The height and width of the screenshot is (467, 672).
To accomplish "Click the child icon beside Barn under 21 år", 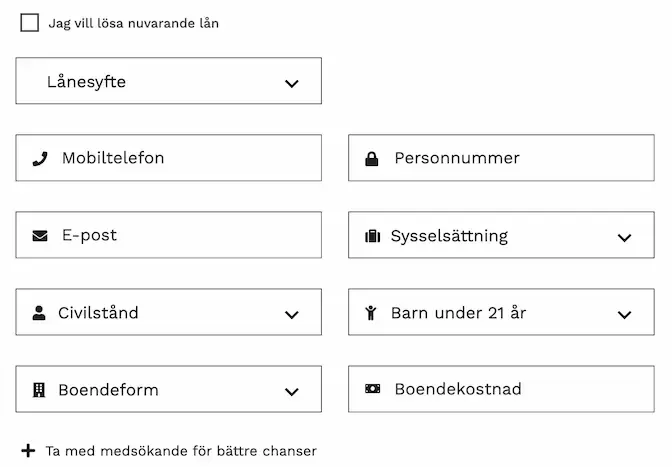I will click(371, 313).
